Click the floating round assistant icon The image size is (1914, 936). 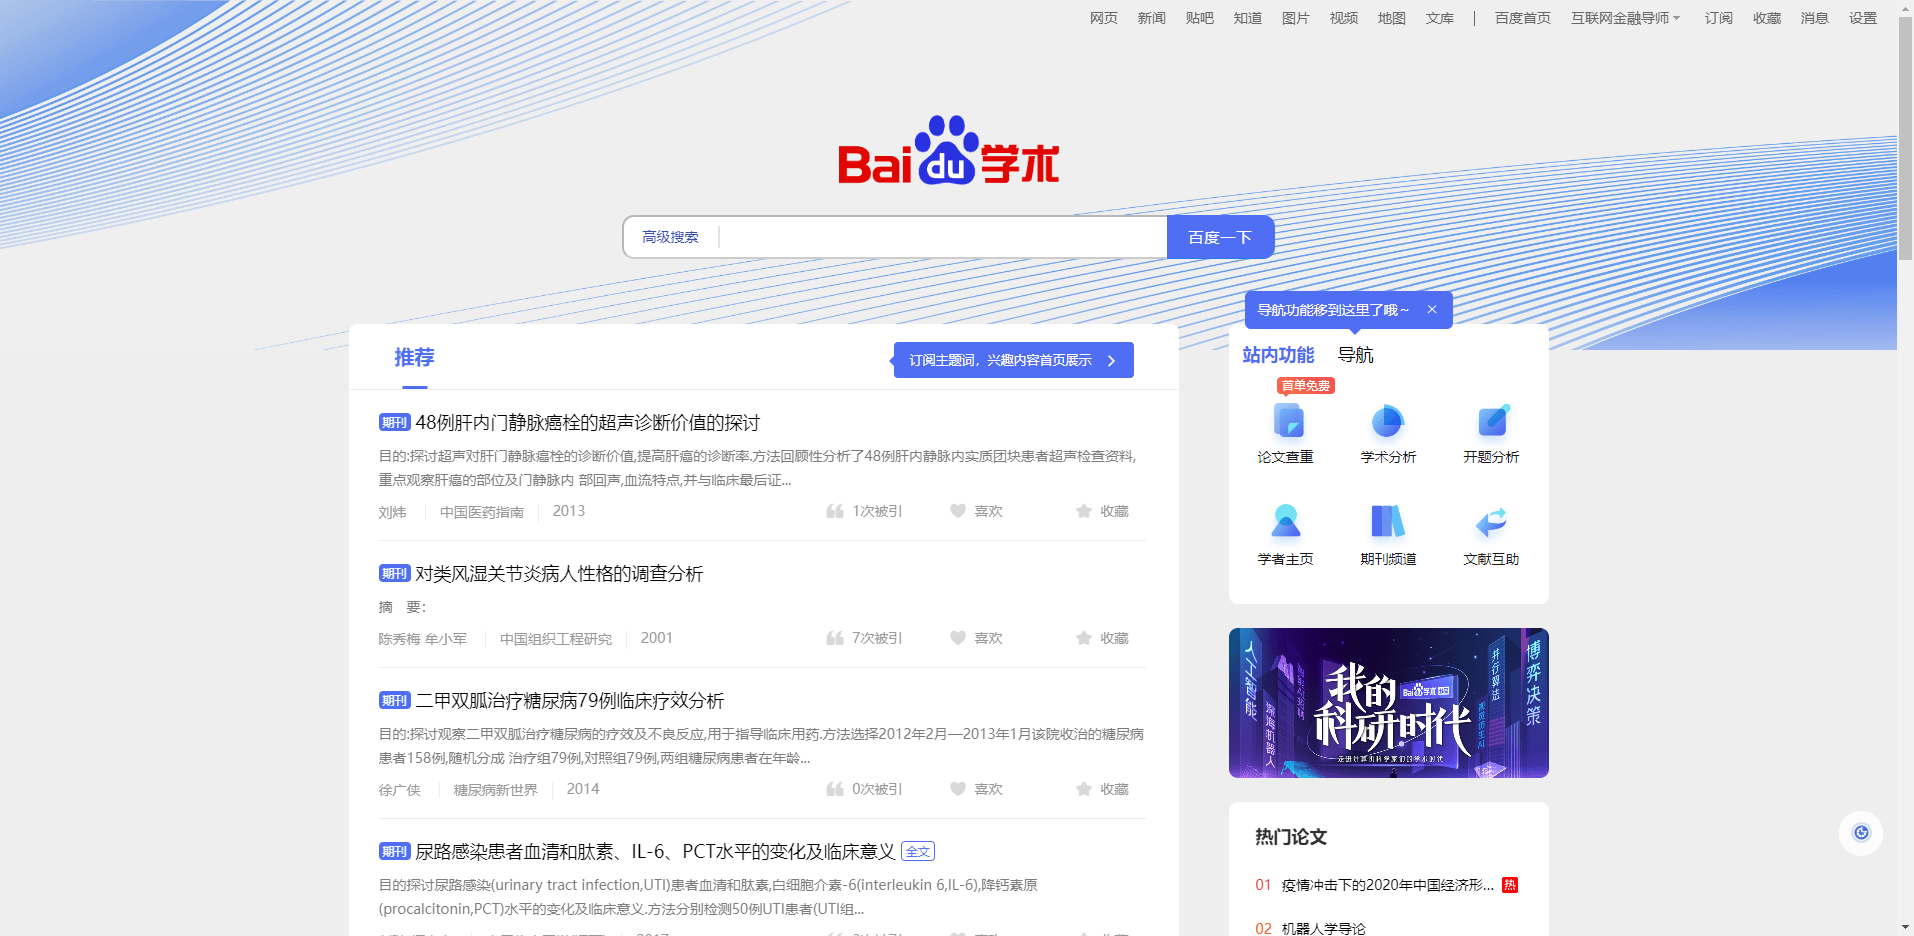(x=1860, y=833)
